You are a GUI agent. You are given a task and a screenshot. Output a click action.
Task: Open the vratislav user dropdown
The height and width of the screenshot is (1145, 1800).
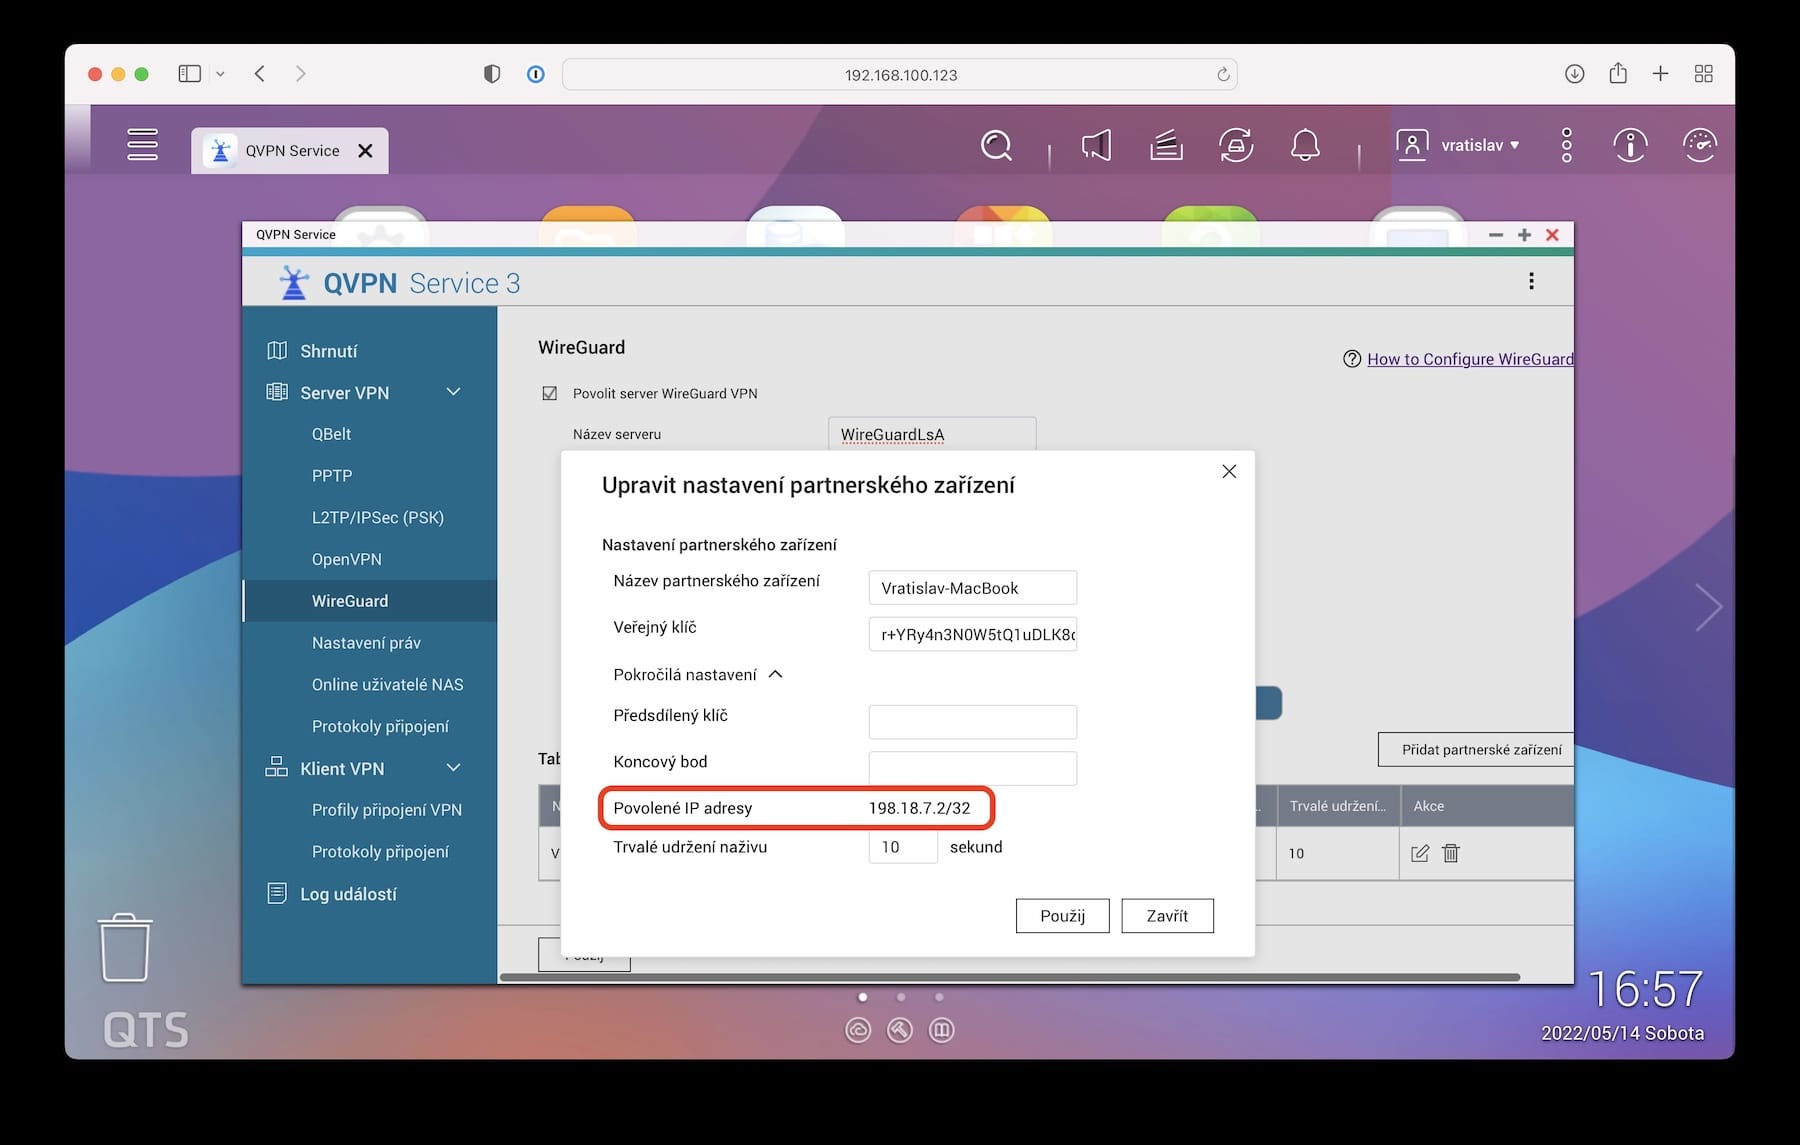click(1458, 145)
